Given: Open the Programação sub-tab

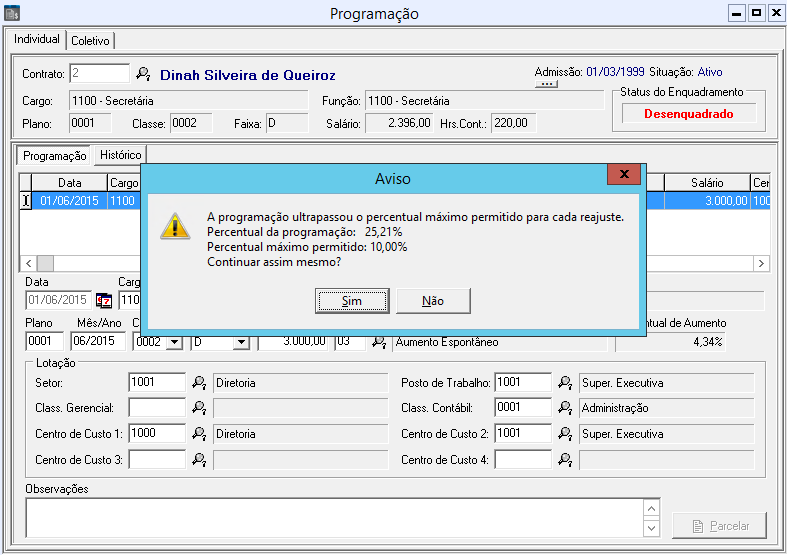Looking at the screenshot, I should (x=54, y=156).
